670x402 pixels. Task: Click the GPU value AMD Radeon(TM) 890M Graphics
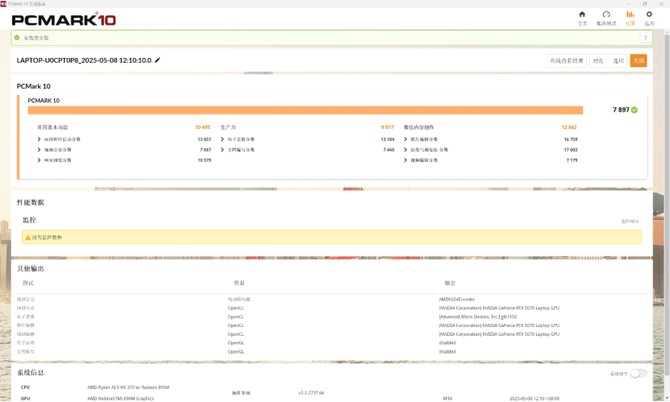[120, 398]
